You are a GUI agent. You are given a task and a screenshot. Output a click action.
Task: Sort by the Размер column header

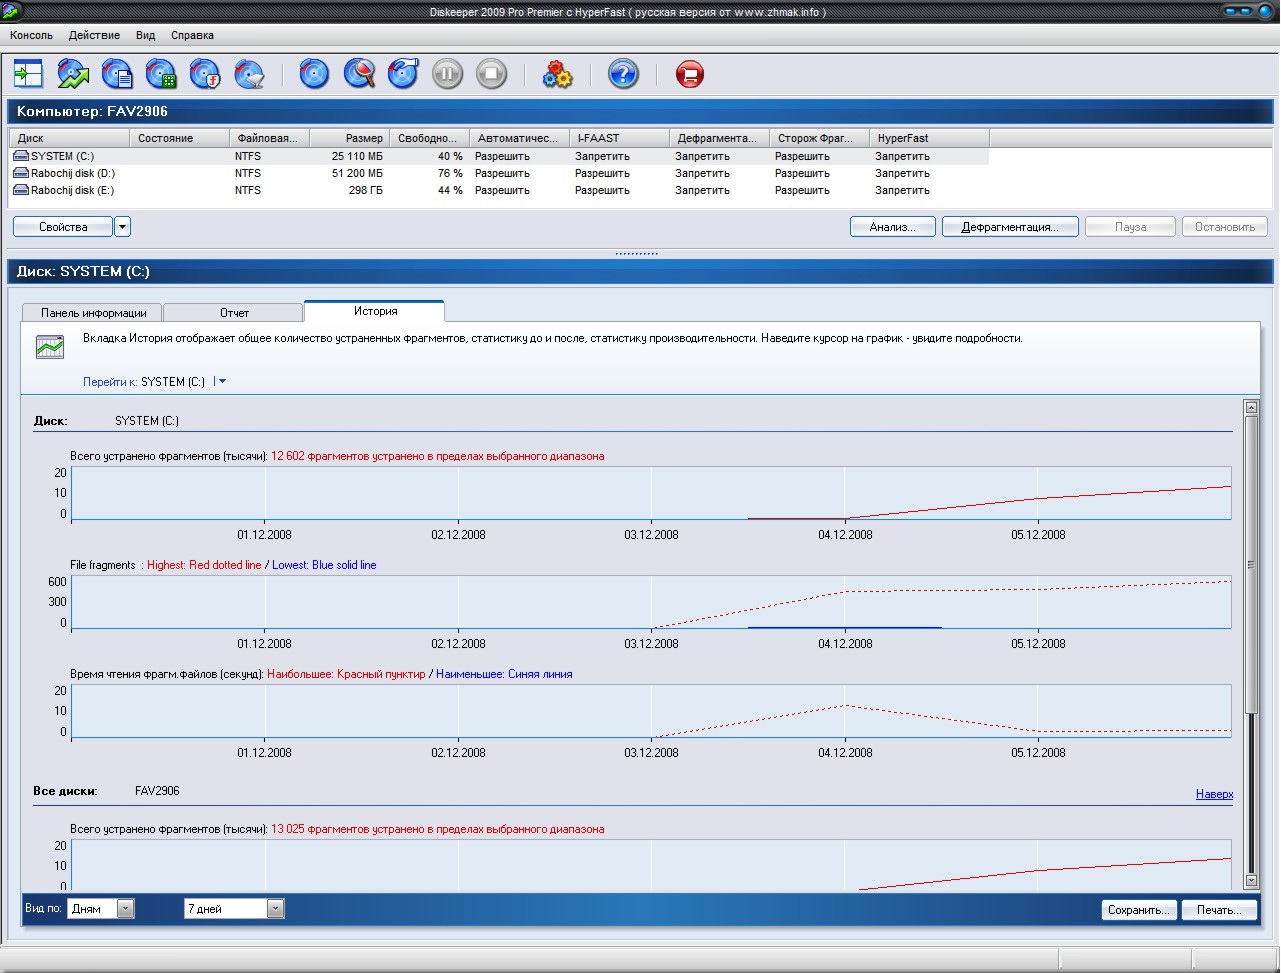349,138
